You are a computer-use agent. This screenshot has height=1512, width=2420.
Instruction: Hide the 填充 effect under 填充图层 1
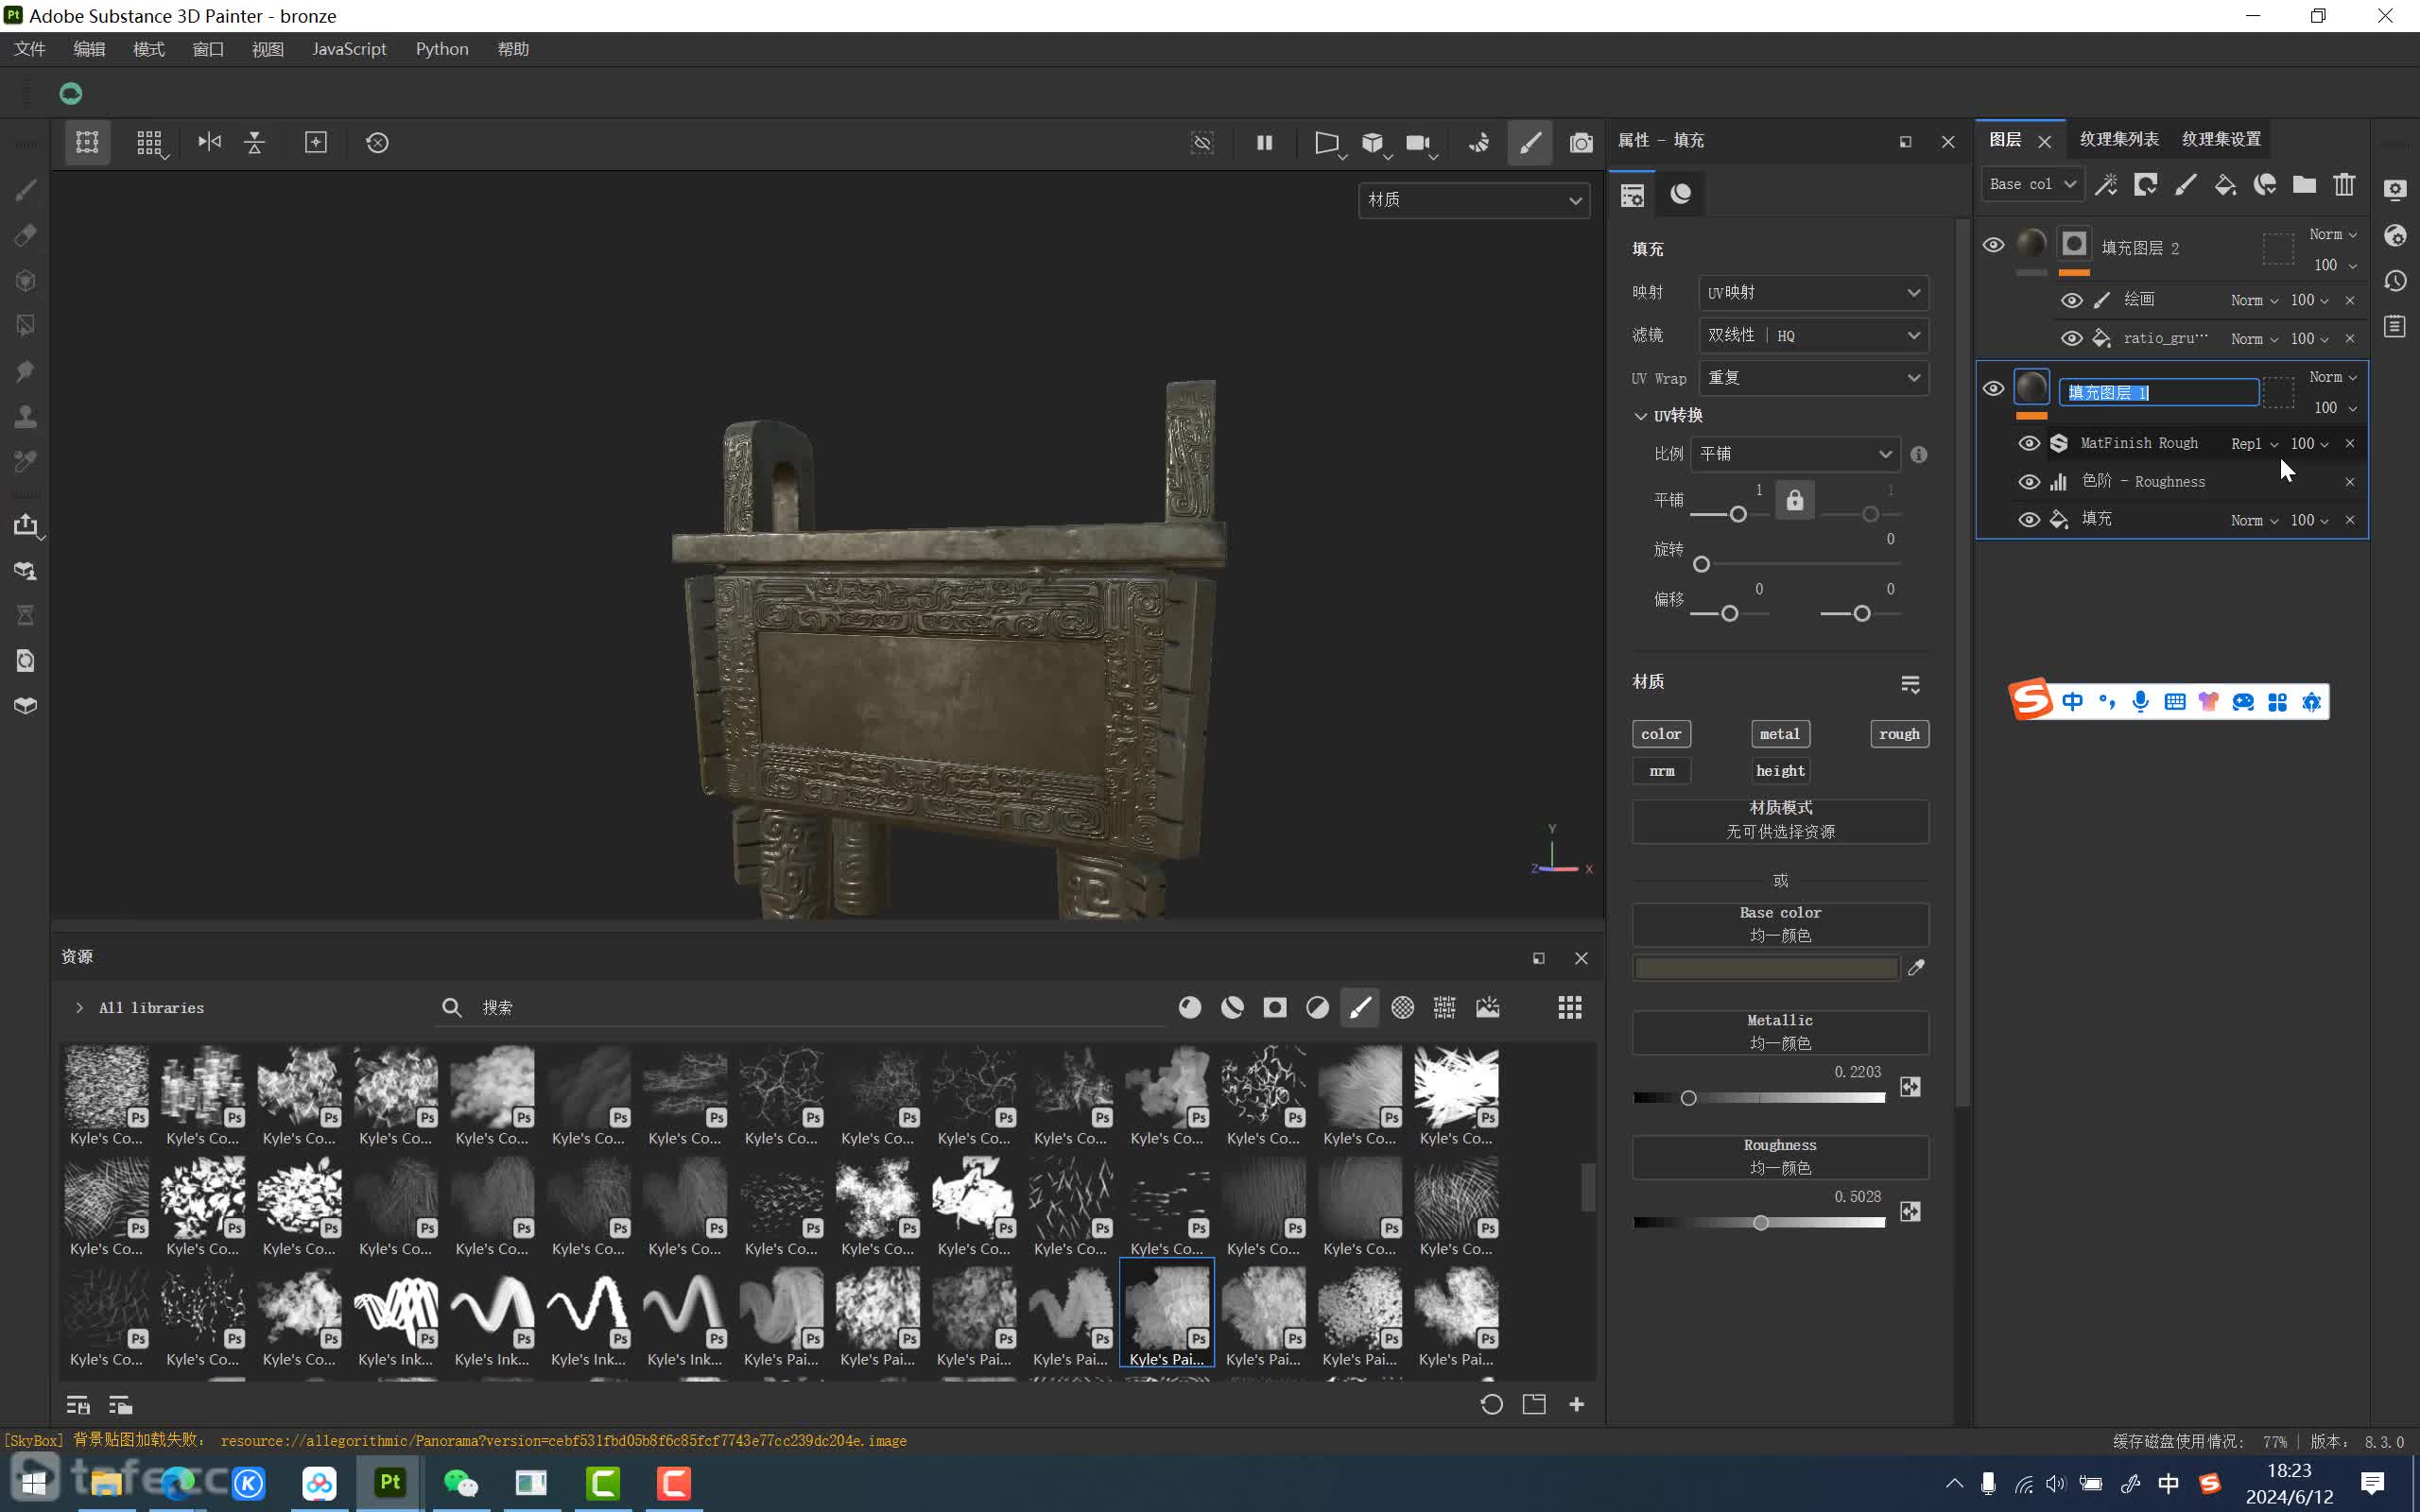tap(2029, 520)
